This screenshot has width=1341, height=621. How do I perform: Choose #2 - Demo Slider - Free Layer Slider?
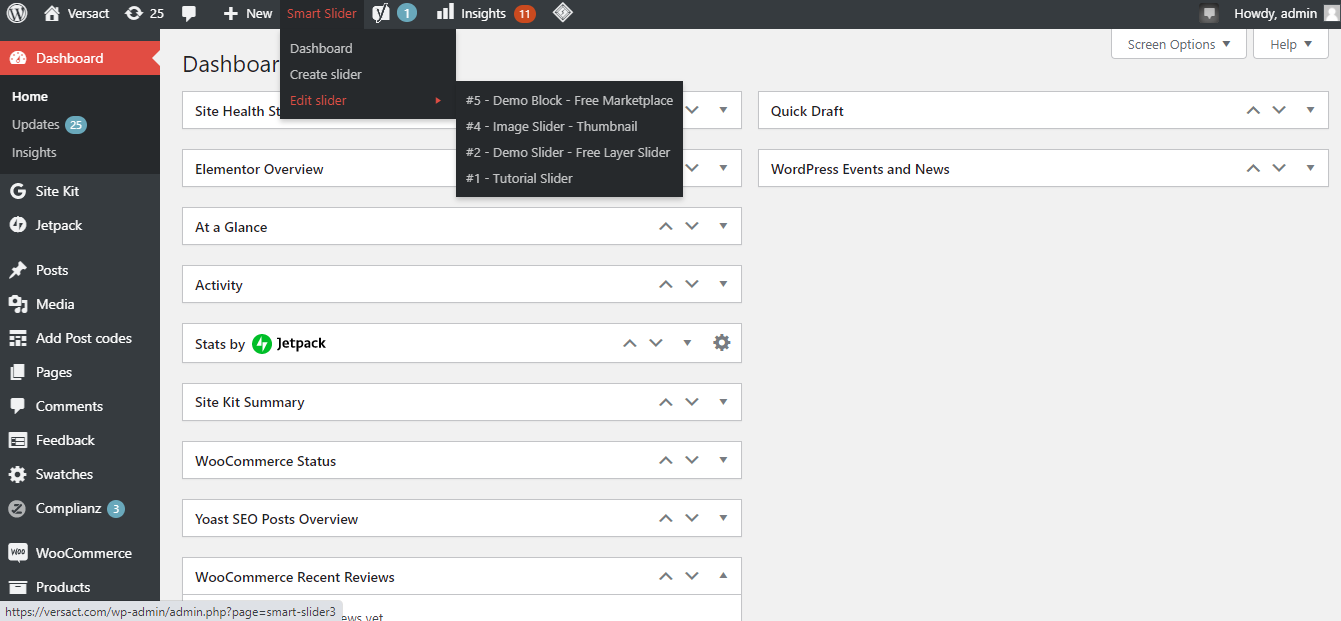(x=569, y=152)
